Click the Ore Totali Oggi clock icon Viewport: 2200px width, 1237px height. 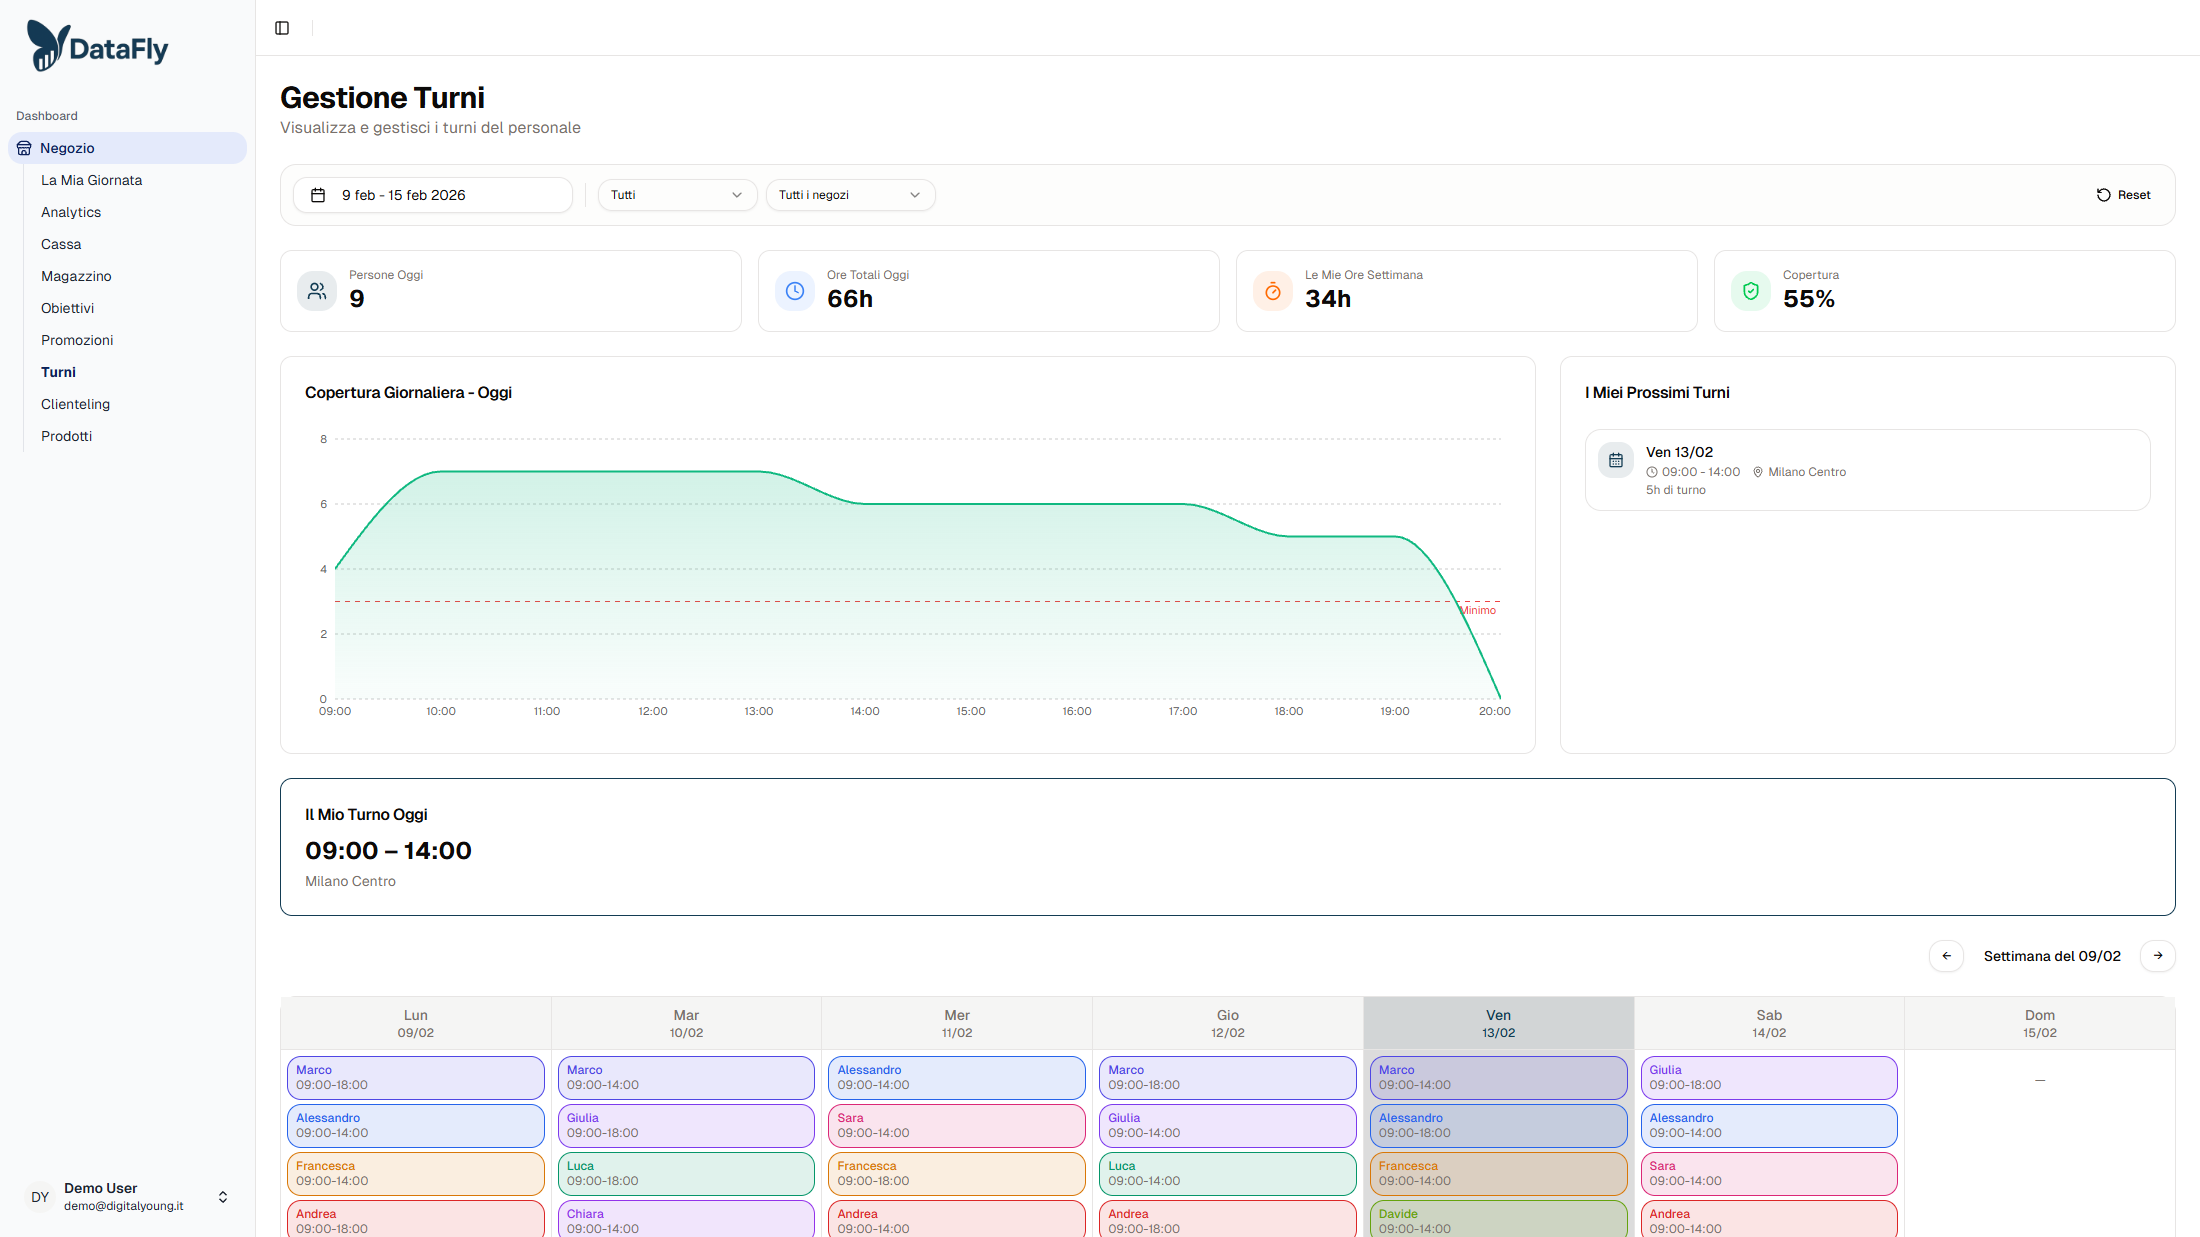pos(795,291)
